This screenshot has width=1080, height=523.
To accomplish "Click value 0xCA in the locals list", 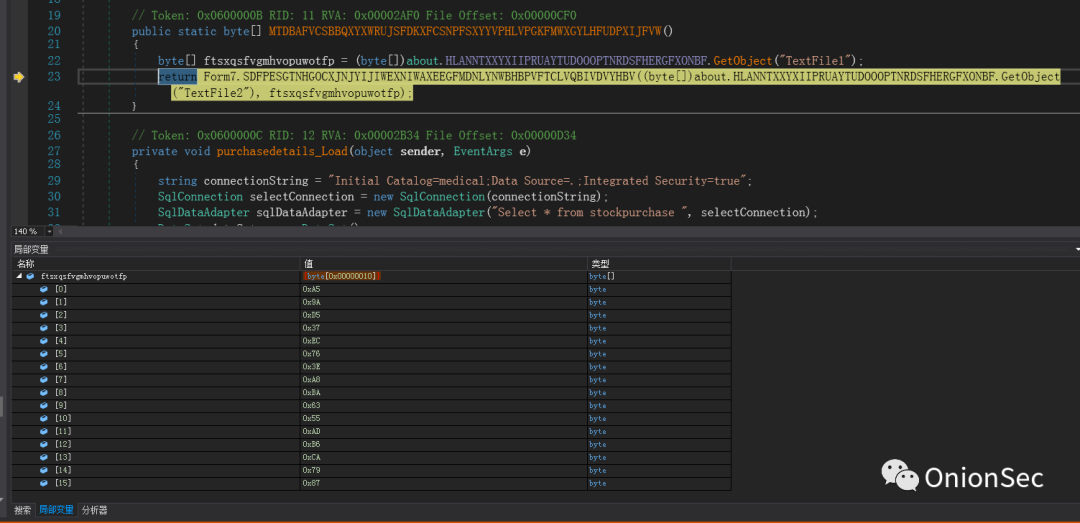I will pyautogui.click(x=311, y=458).
